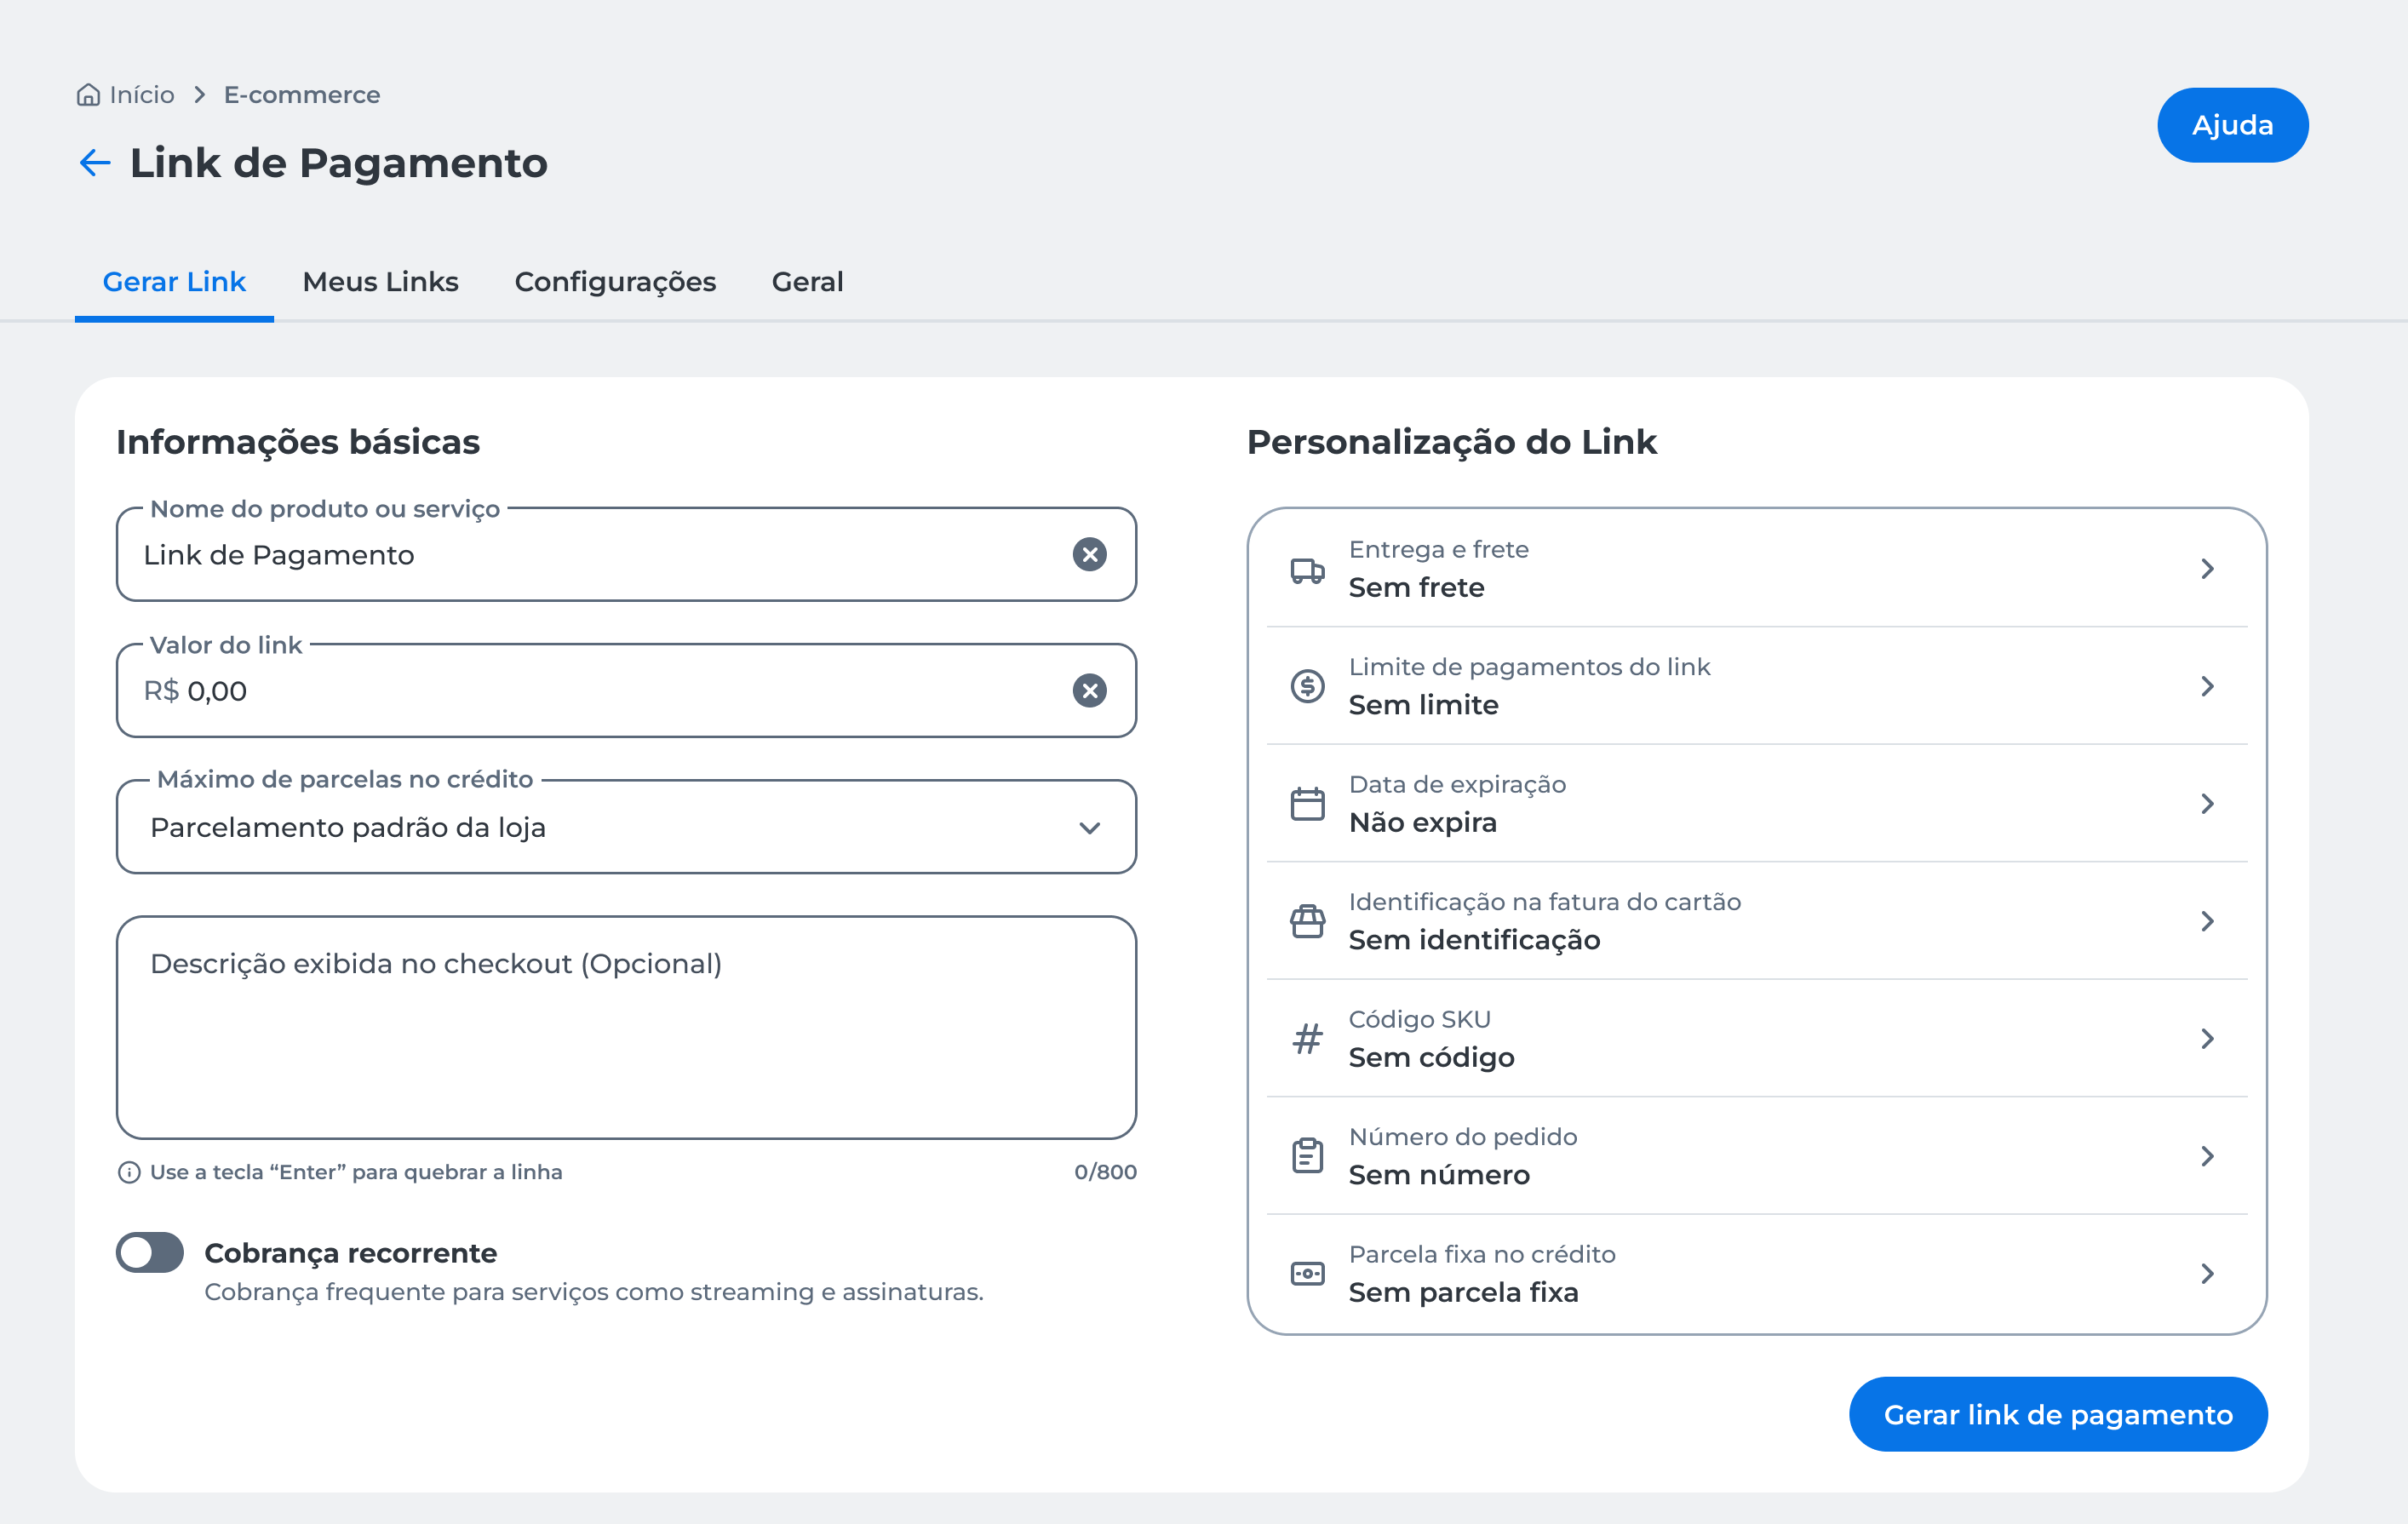Click the Informações básicas heading

pos(298,442)
